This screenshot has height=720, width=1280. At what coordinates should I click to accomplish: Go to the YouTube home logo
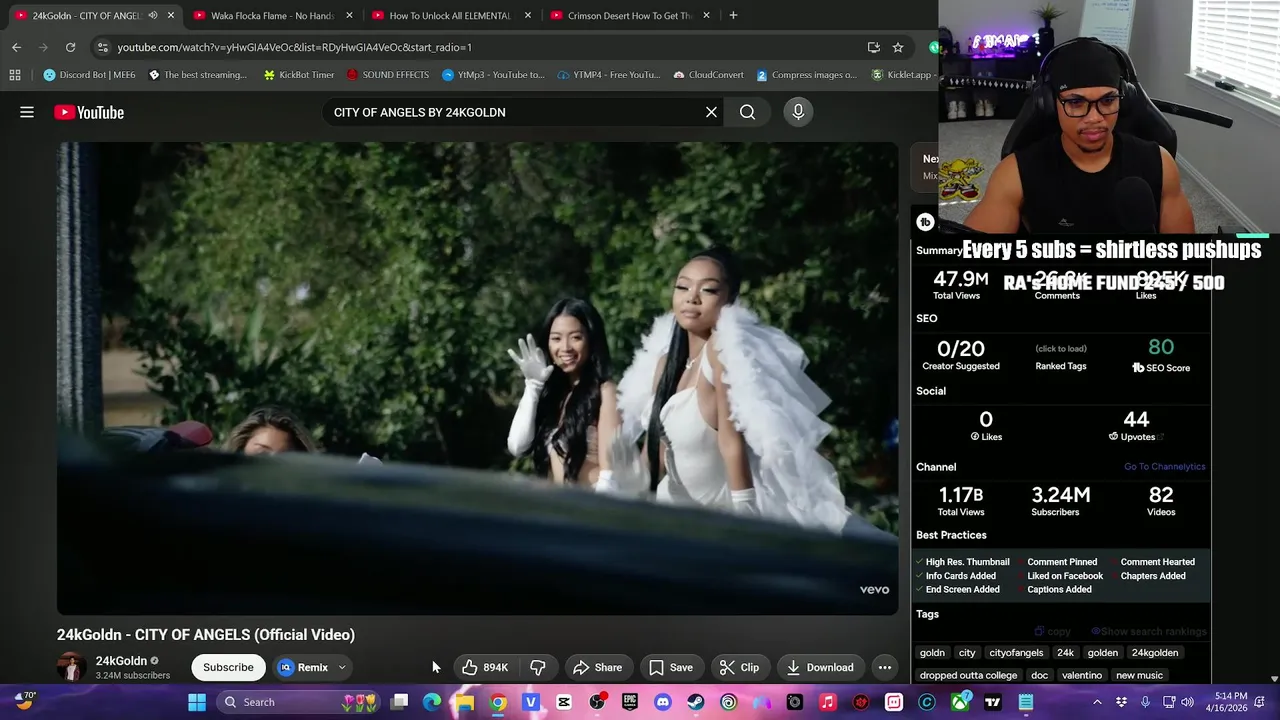[x=89, y=112]
